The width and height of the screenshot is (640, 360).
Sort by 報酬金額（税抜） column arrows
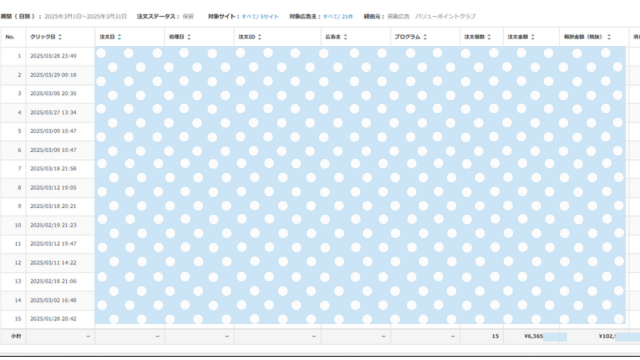tap(609, 37)
